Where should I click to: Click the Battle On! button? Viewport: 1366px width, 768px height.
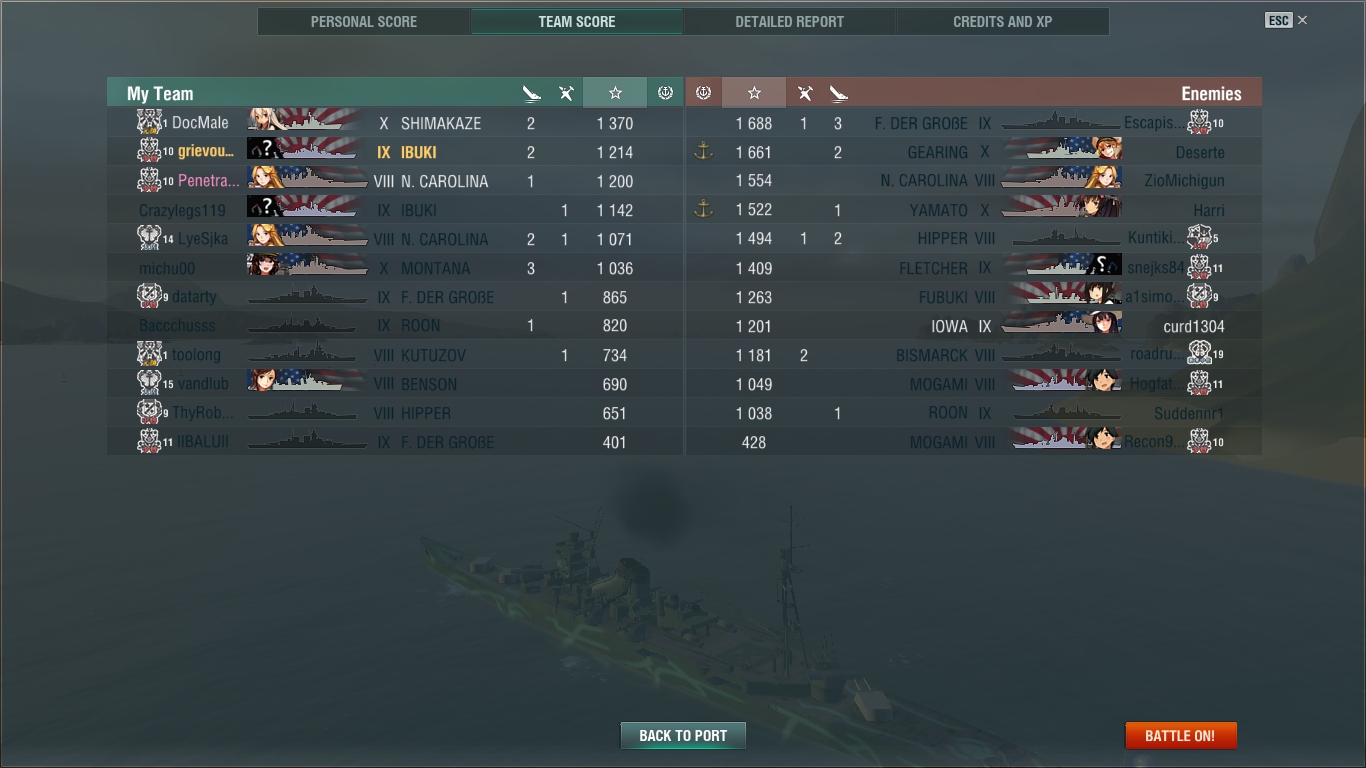coord(1180,735)
